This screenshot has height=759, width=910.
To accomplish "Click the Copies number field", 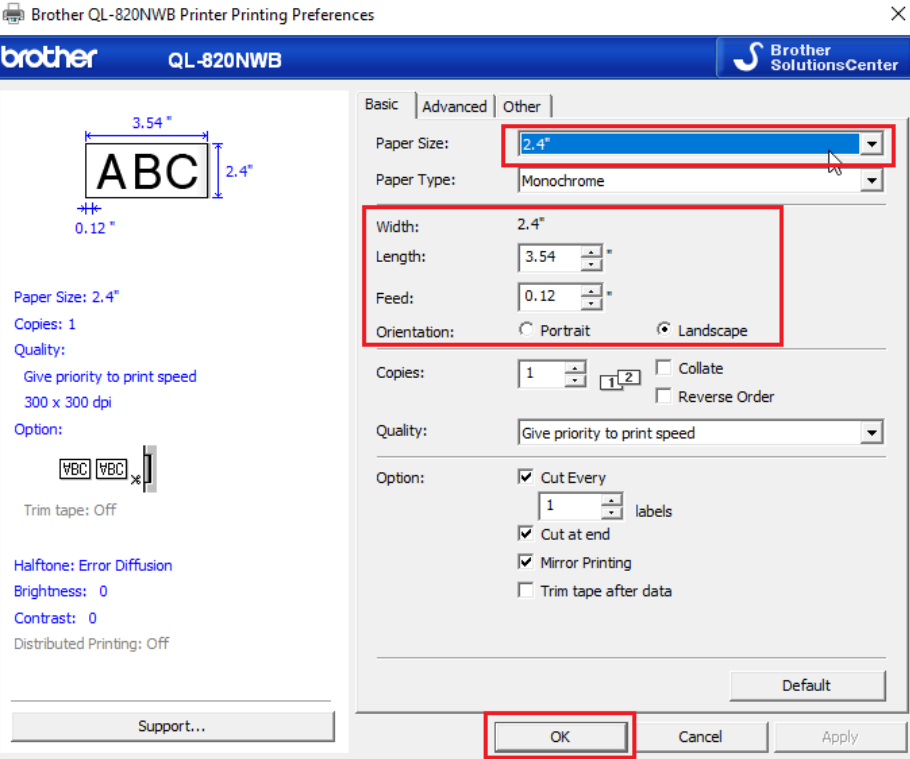I will 541,373.
